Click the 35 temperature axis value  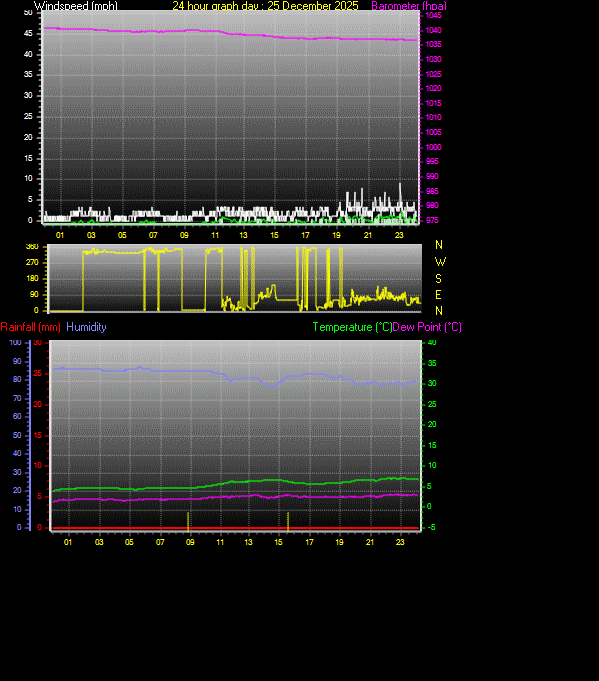[432, 364]
